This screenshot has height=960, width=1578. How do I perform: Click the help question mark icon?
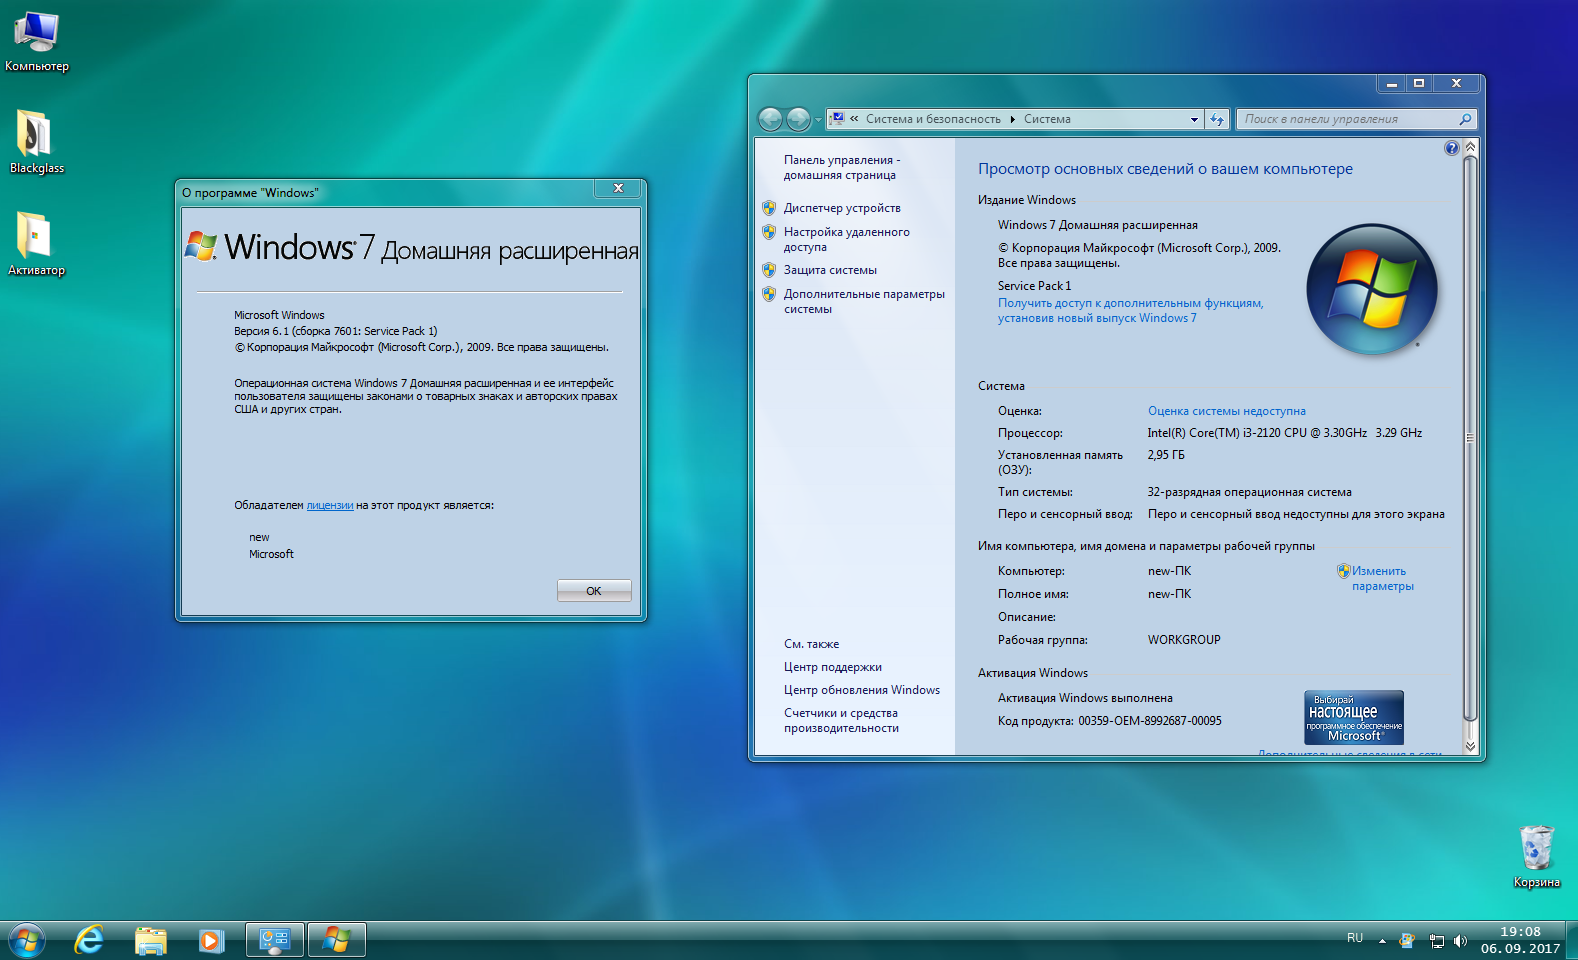pyautogui.click(x=1451, y=148)
